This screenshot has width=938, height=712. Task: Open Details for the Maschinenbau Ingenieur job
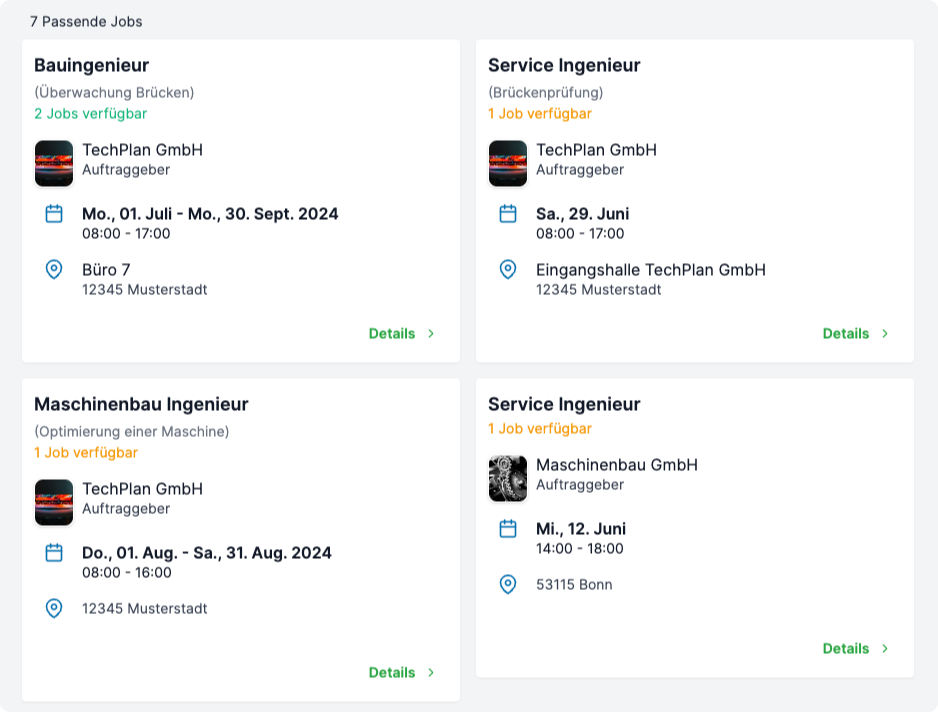392,673
